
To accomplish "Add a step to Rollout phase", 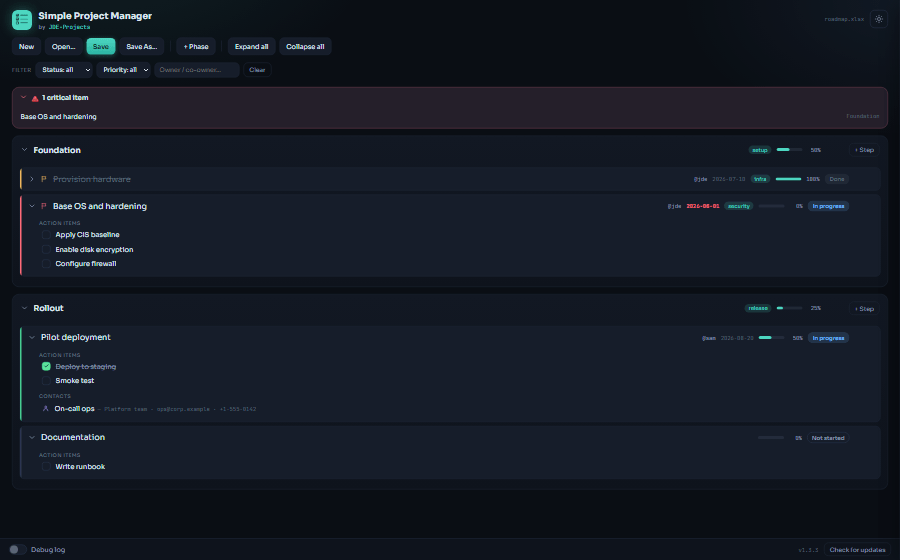I will coord(864,309).
